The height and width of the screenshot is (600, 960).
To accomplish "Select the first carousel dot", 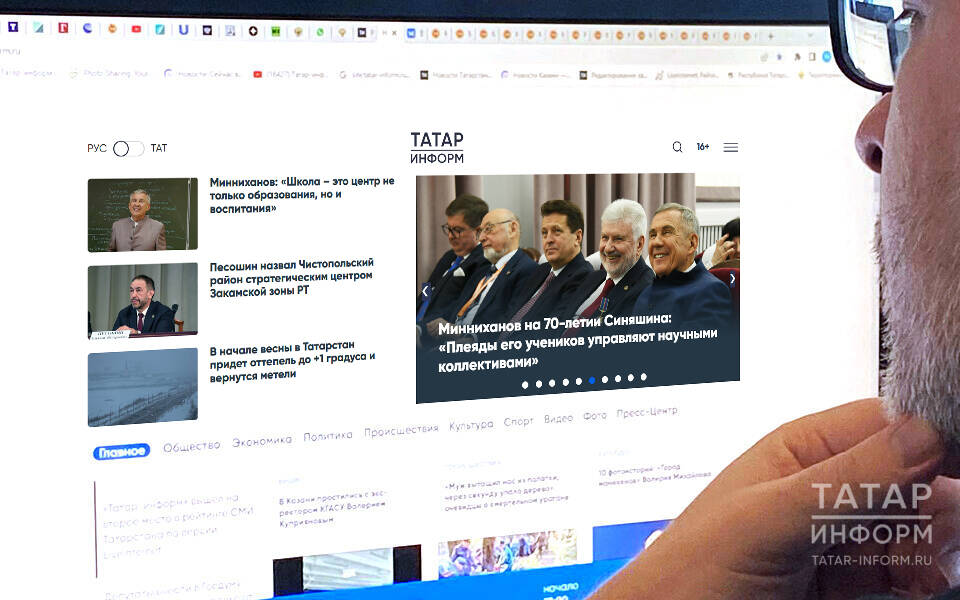I will [x=525, y=384].
